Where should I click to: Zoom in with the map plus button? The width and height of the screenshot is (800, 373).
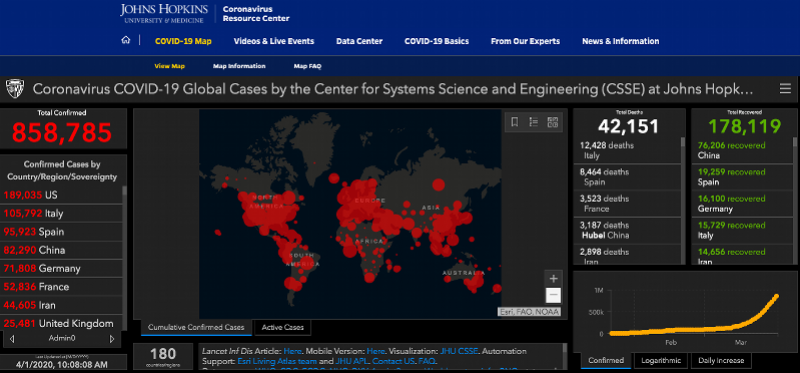coord(554,279)
